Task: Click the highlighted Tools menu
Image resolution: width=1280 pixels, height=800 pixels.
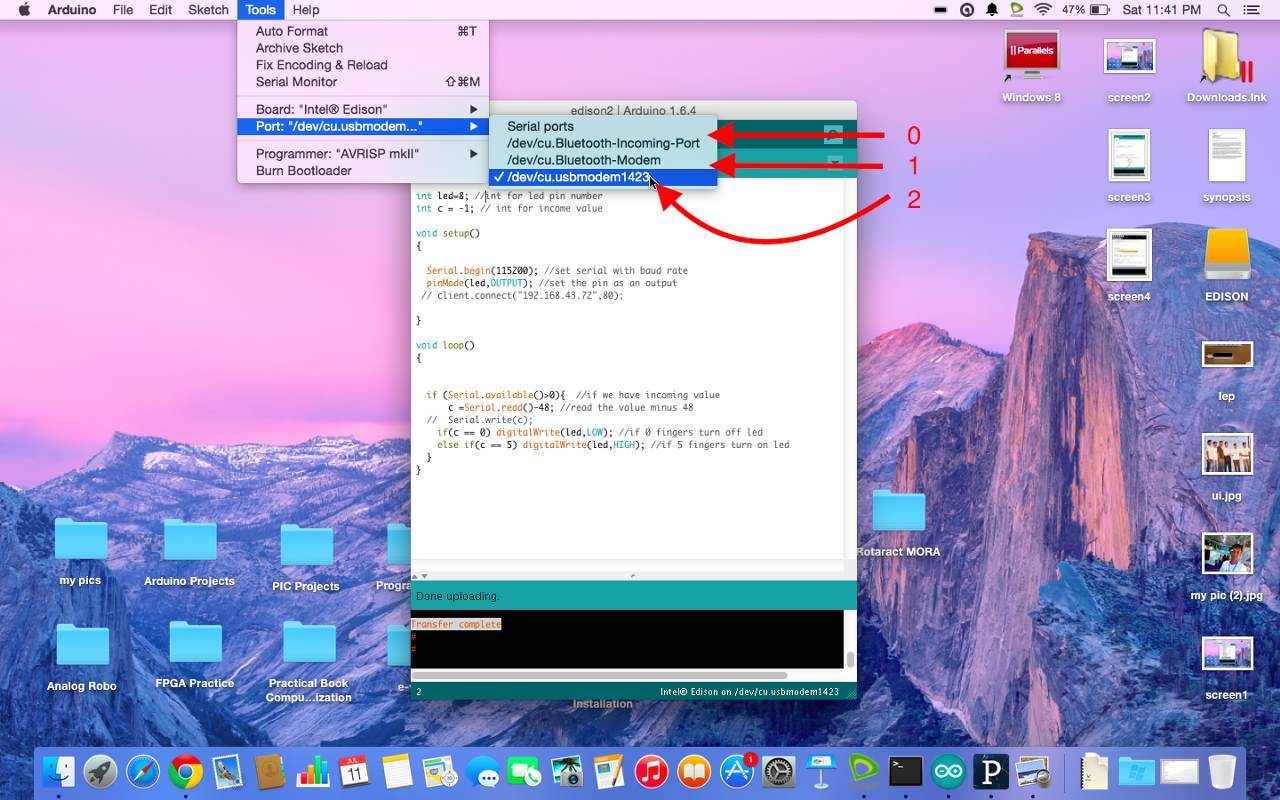Action: click(x=260, y=10)
